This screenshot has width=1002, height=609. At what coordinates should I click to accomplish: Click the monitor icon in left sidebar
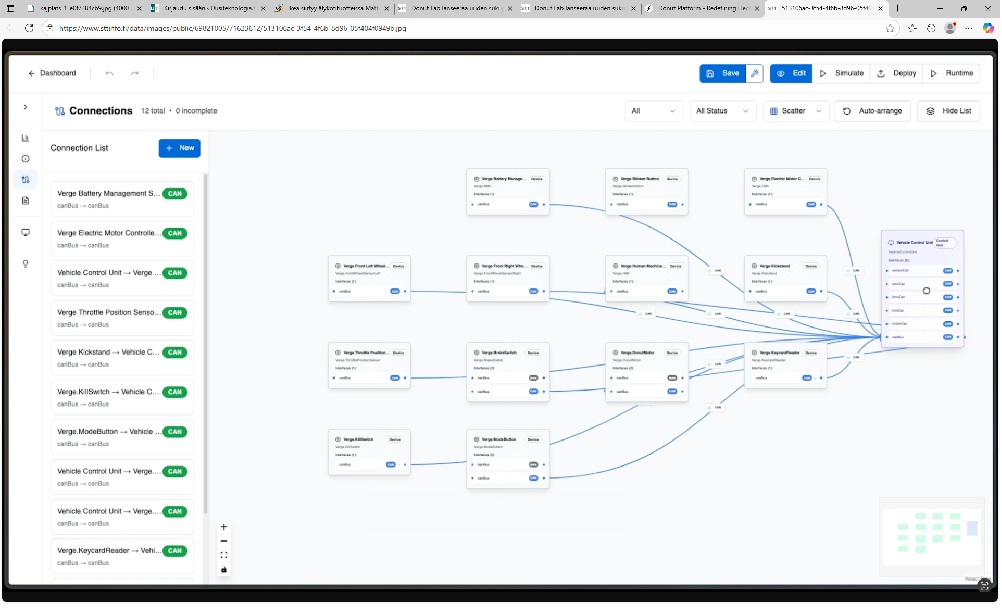pyautogui.click(x=25, y=232)
